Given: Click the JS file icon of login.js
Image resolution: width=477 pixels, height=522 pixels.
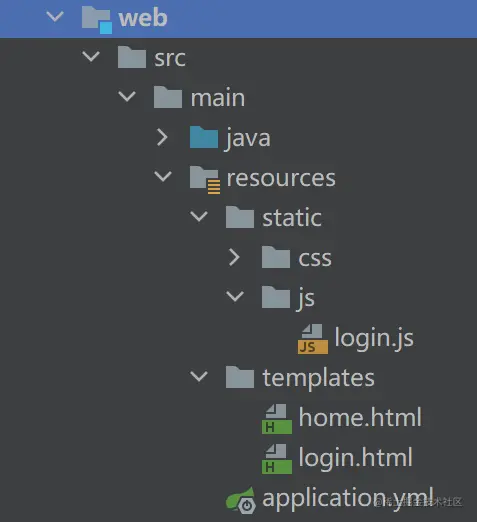Looking at the screenshot, I should pos(313,339).
